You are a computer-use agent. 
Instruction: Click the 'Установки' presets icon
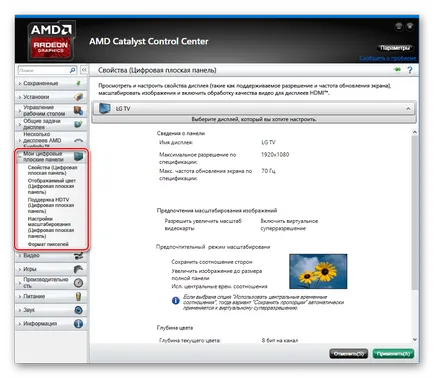click(x=78, y=97)
